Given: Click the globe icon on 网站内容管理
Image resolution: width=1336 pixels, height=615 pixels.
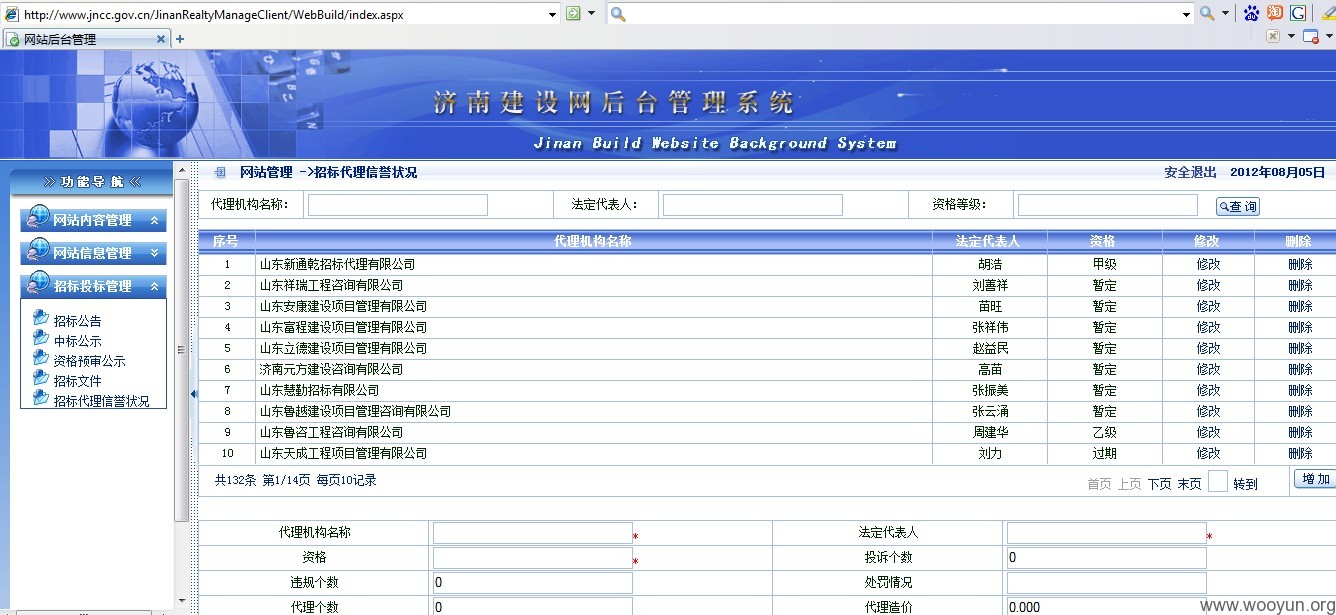Looking at the screenshot, I should click(38, 217).
